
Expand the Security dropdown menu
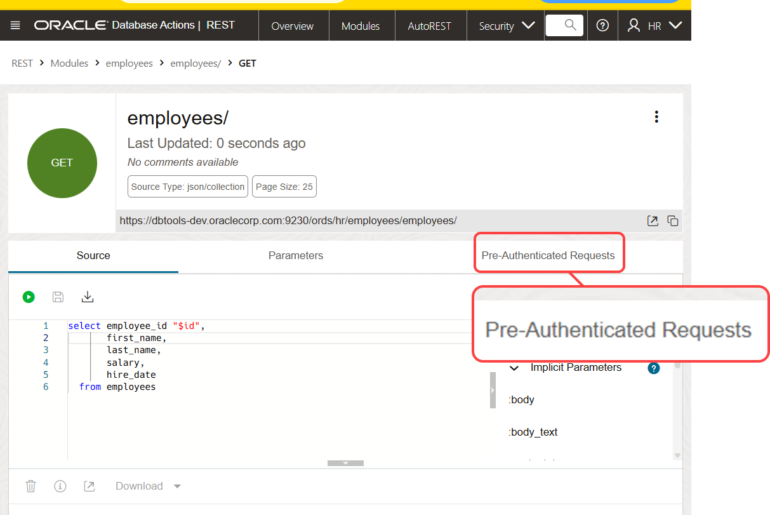(x=506, y=26)
